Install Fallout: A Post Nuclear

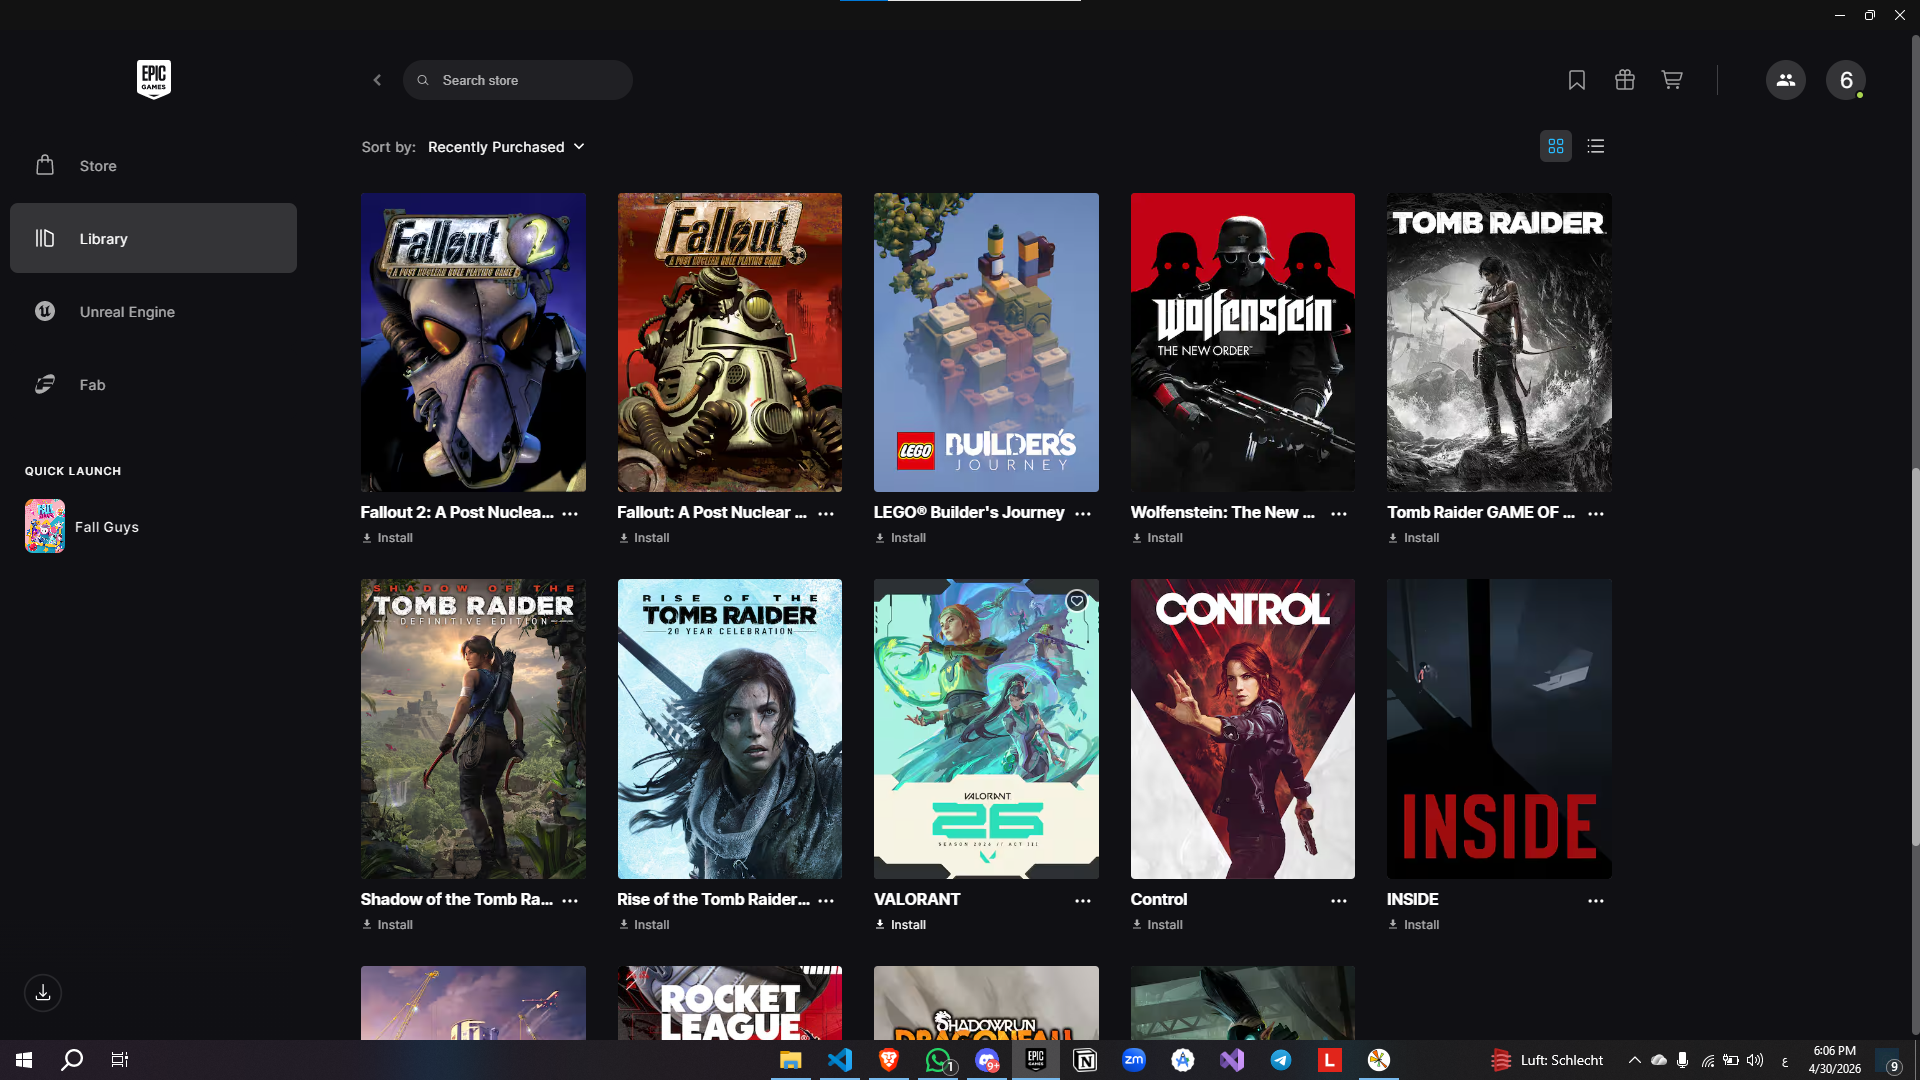pyautogui.click(x=644, y=538)
